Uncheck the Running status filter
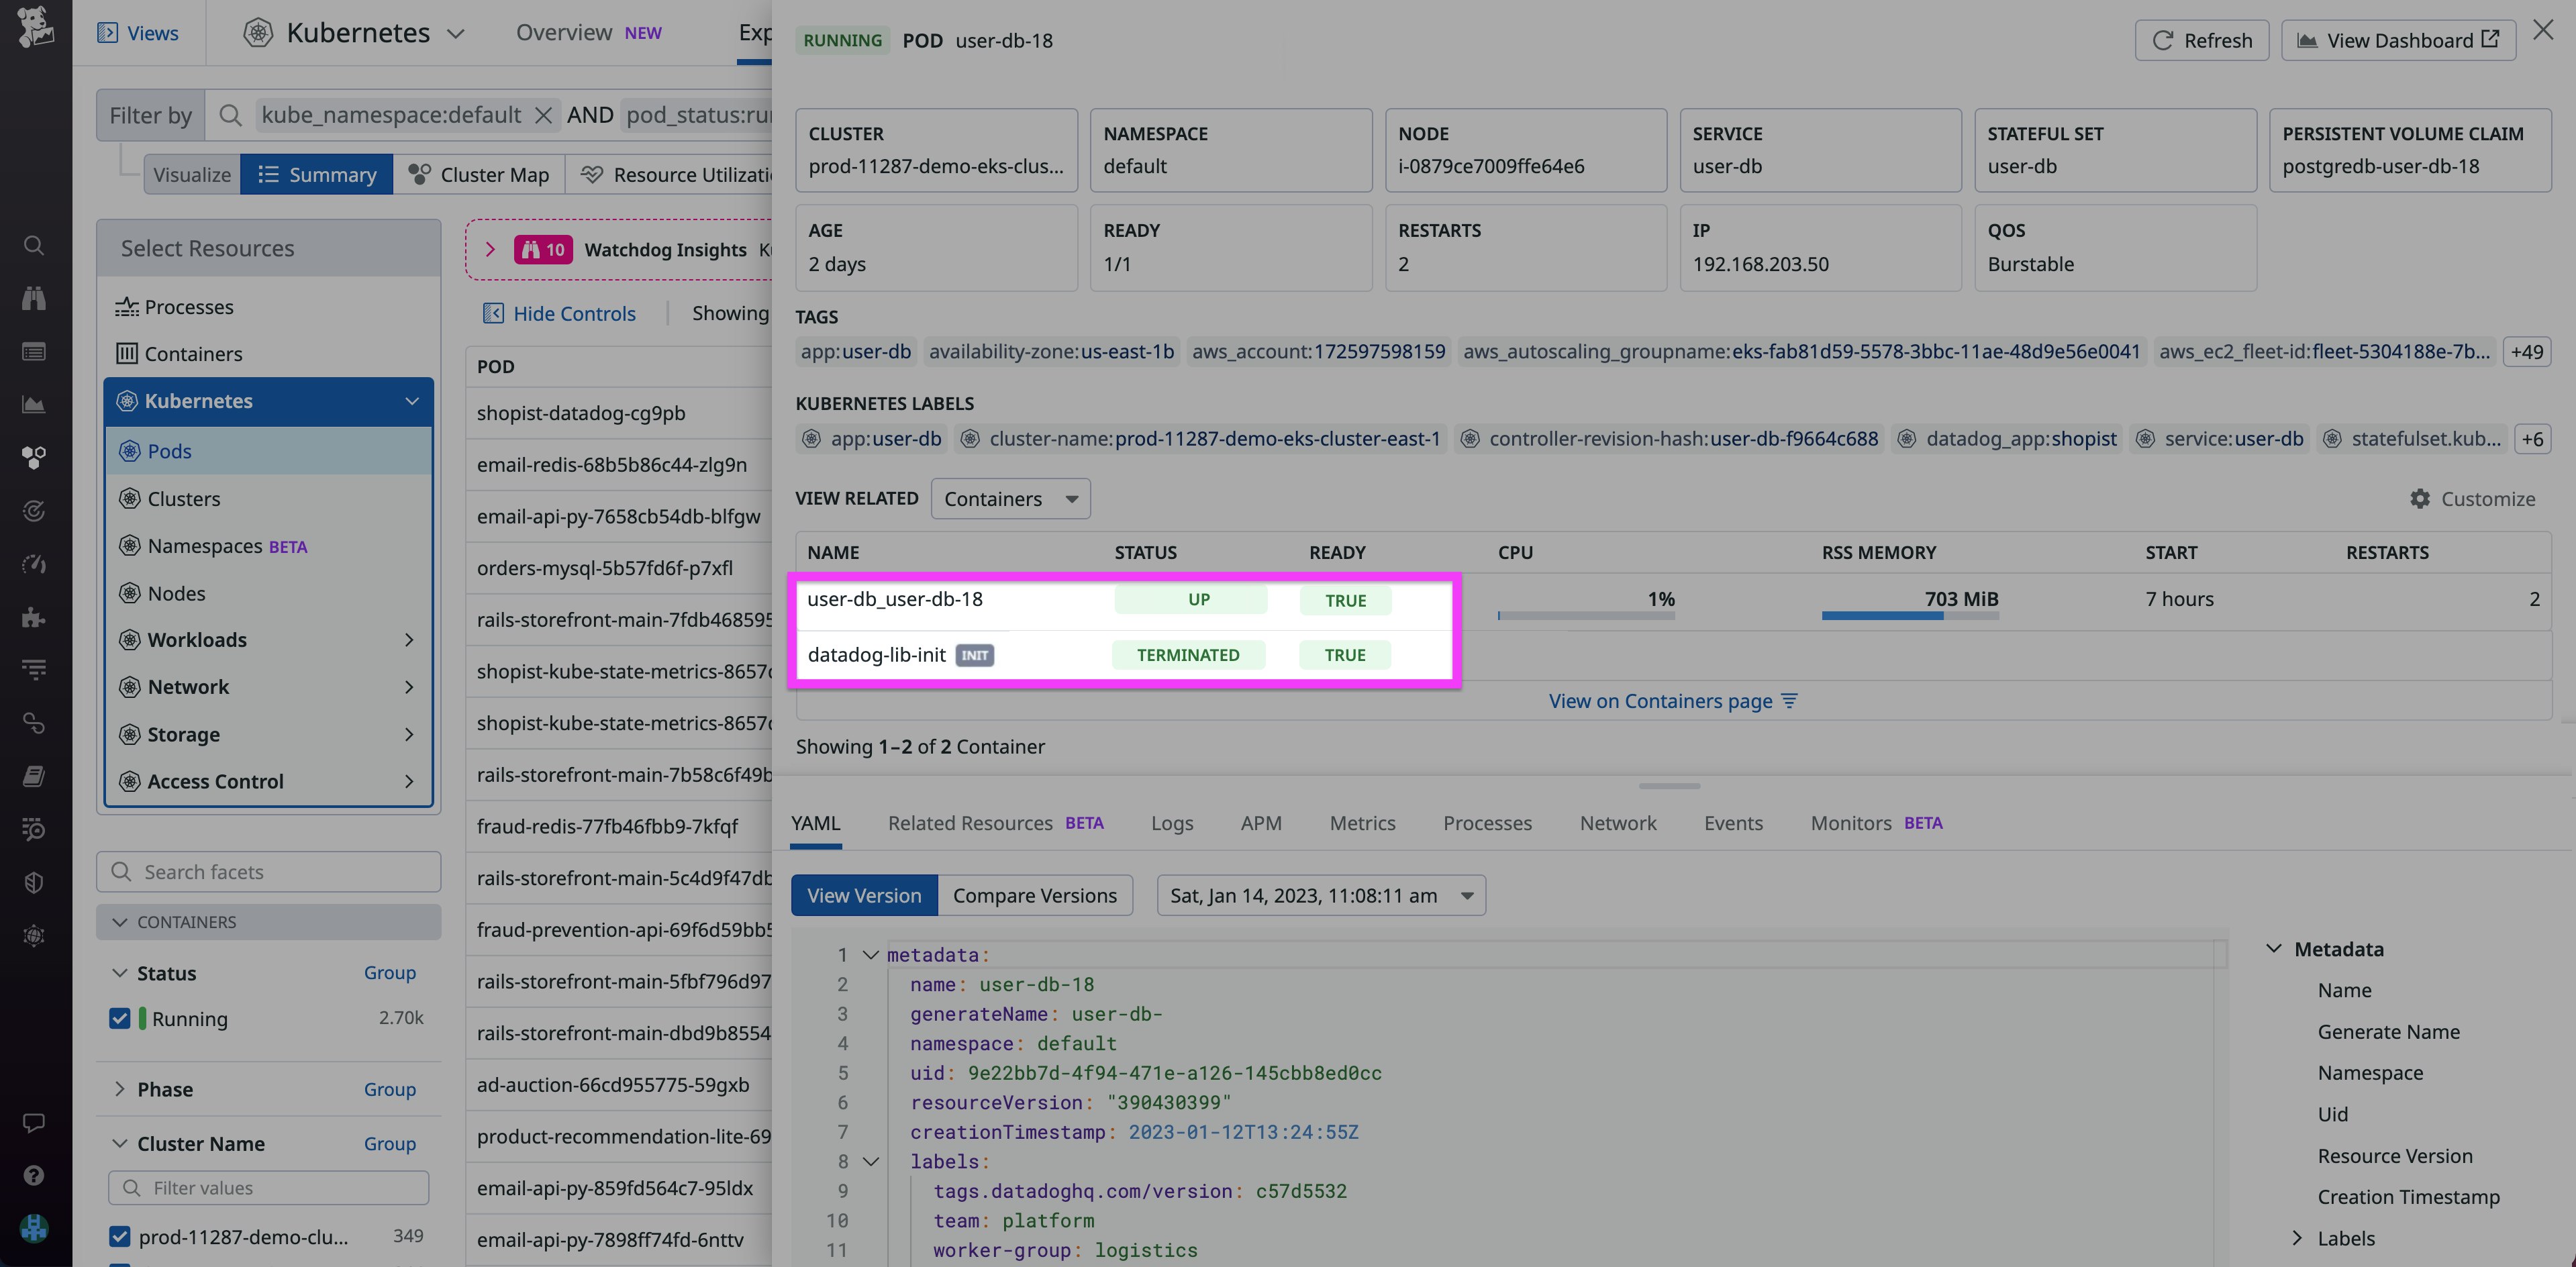 point(120,1018)
